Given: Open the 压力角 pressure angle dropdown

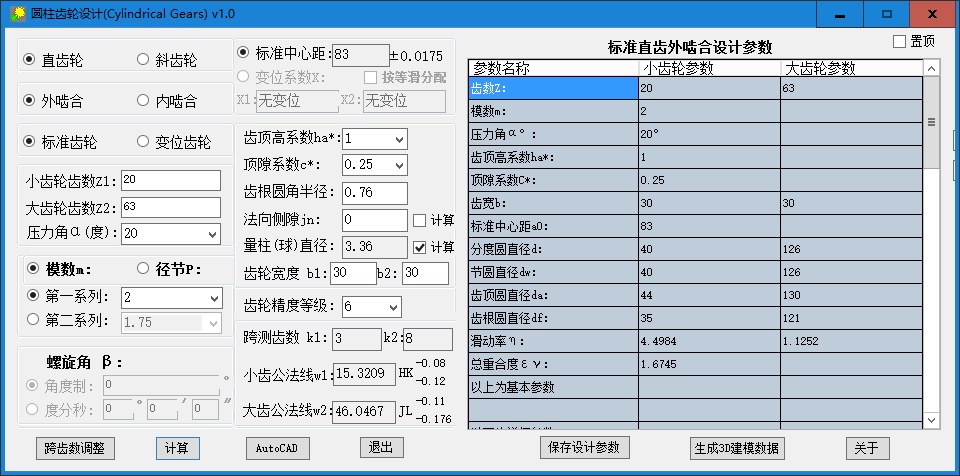Looking at the screenshot, I should pyautogui.click(x=210, y=233).
